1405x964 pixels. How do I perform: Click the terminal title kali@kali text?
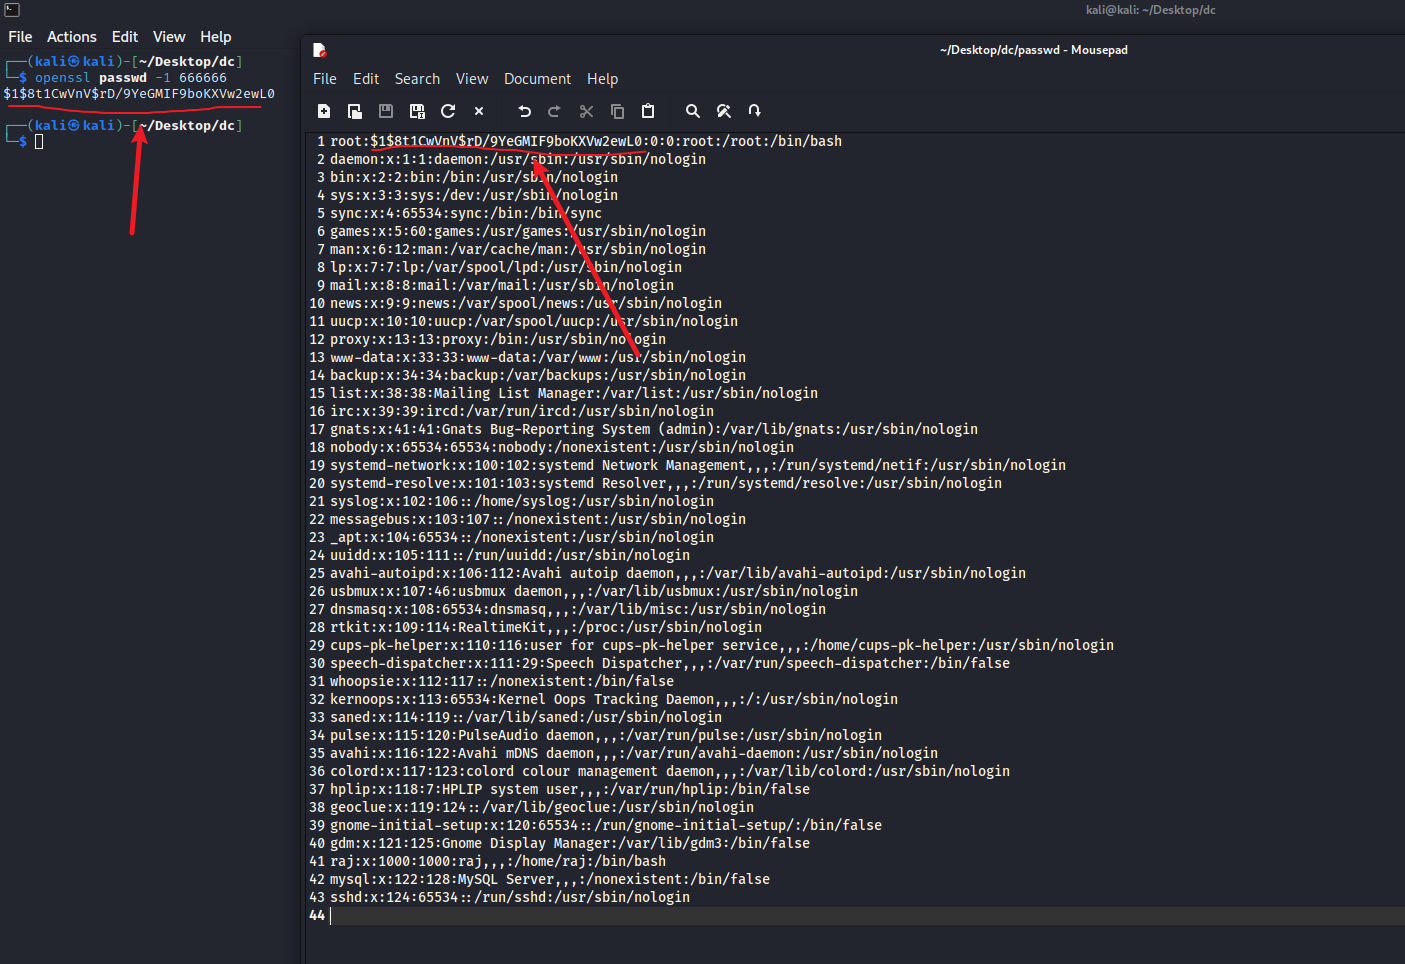click(1151, 10)
